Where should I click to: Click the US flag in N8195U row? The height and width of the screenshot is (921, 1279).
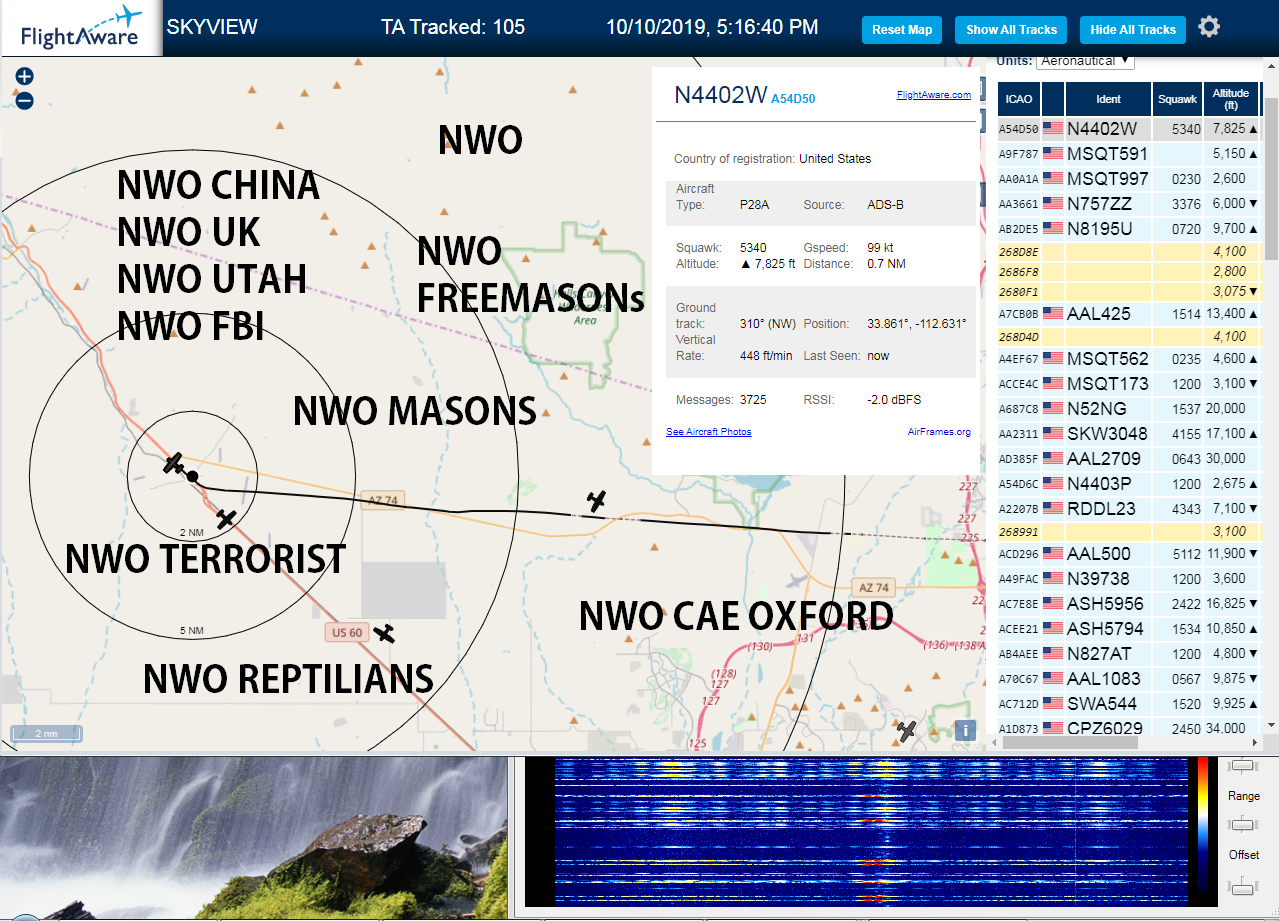(1052, 228)
